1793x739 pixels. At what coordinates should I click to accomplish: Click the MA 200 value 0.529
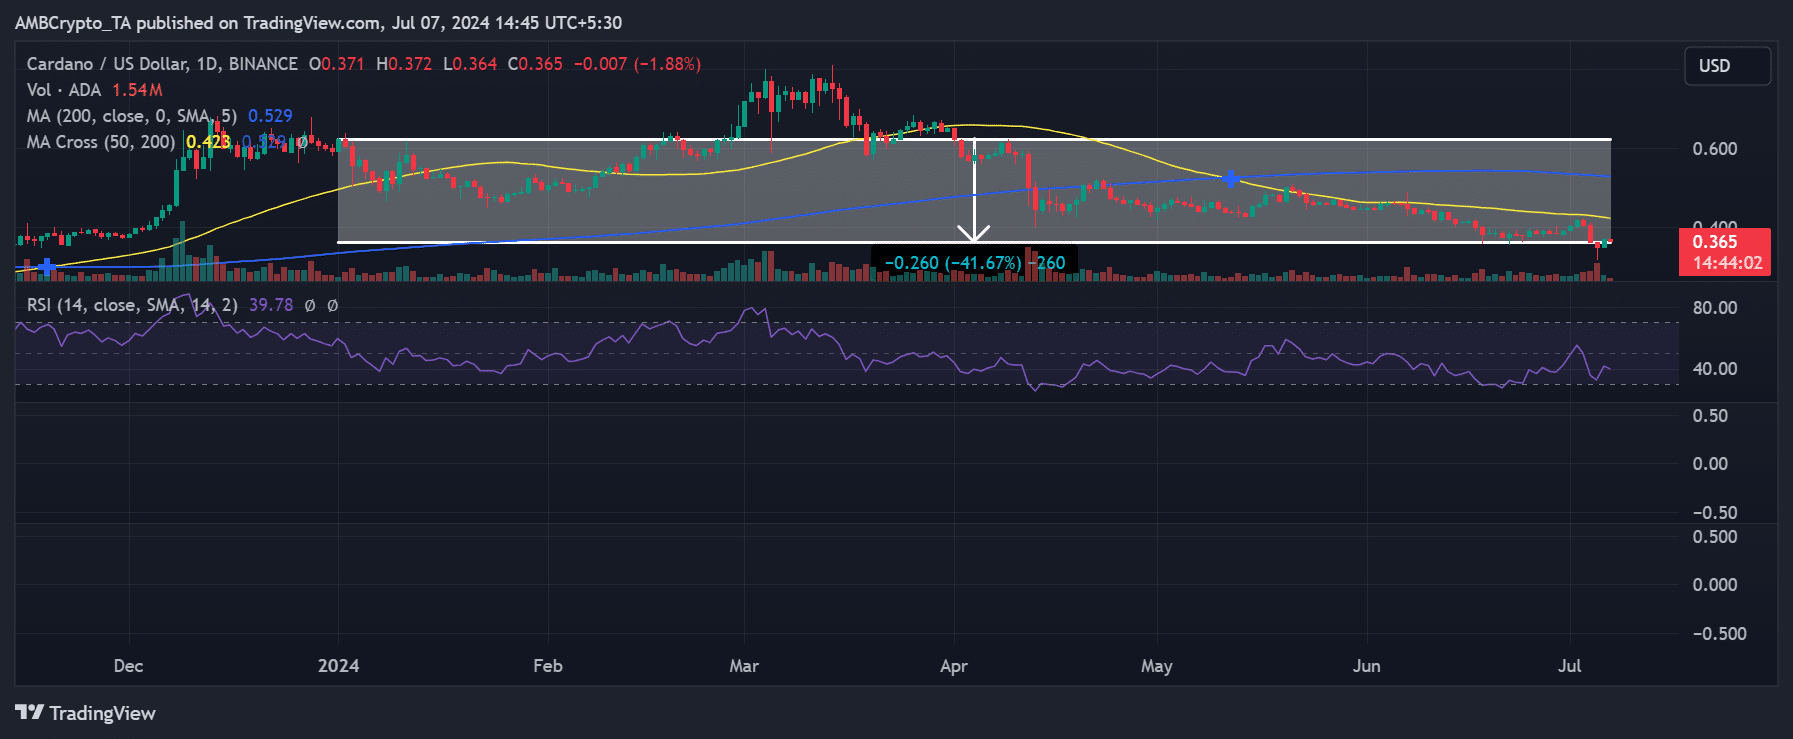(270, 116)
